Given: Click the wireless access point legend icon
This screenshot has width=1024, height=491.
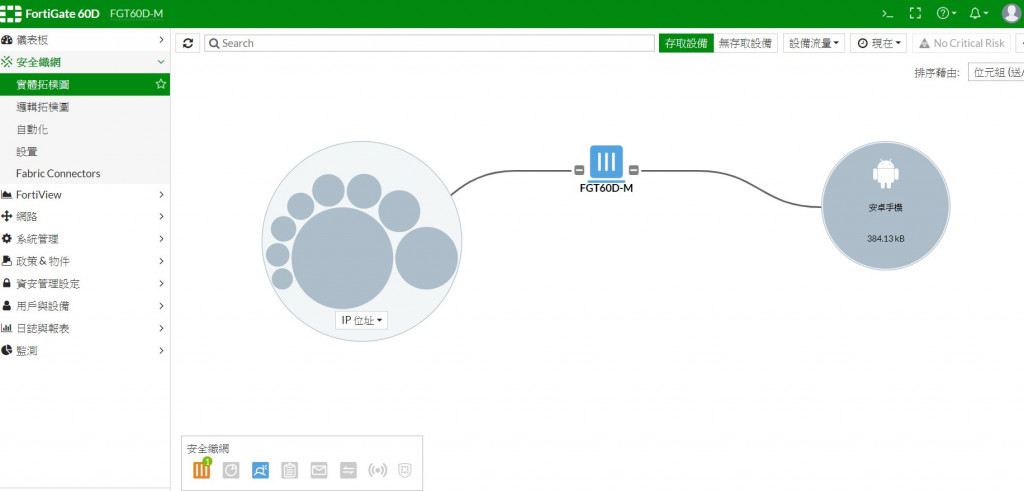Looking at the screenshot, I should point(377,470).
